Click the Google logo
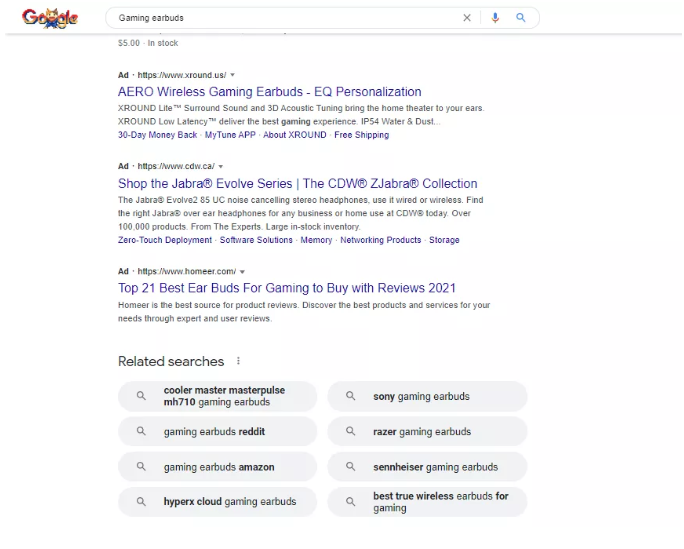The image size is (684, 549). pyautogui.click(x=49, y=17)
